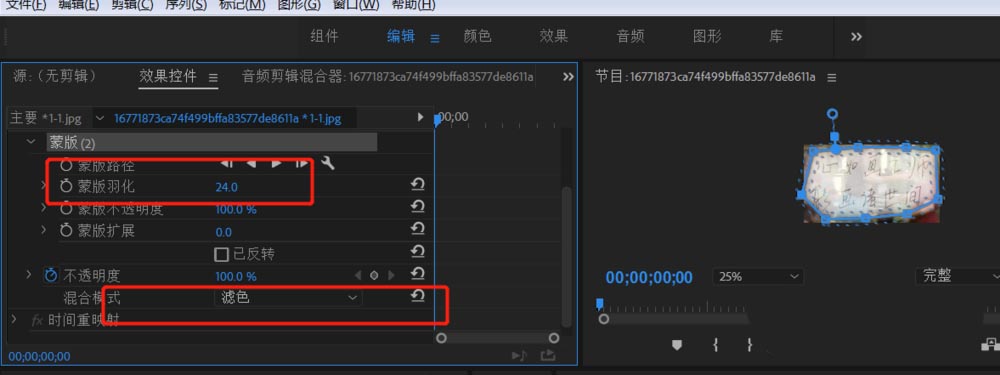Toggle the 蒙版羽化 stopwatch animation icon
Screen dimensions: 1000x375
tap(66, 186)
